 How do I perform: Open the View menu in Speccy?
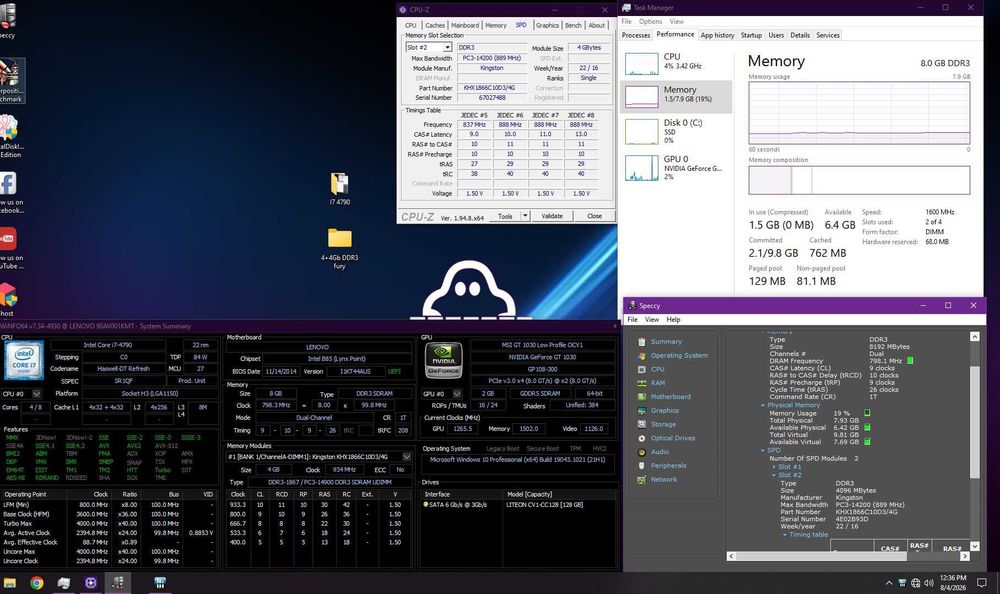point(652,320)
